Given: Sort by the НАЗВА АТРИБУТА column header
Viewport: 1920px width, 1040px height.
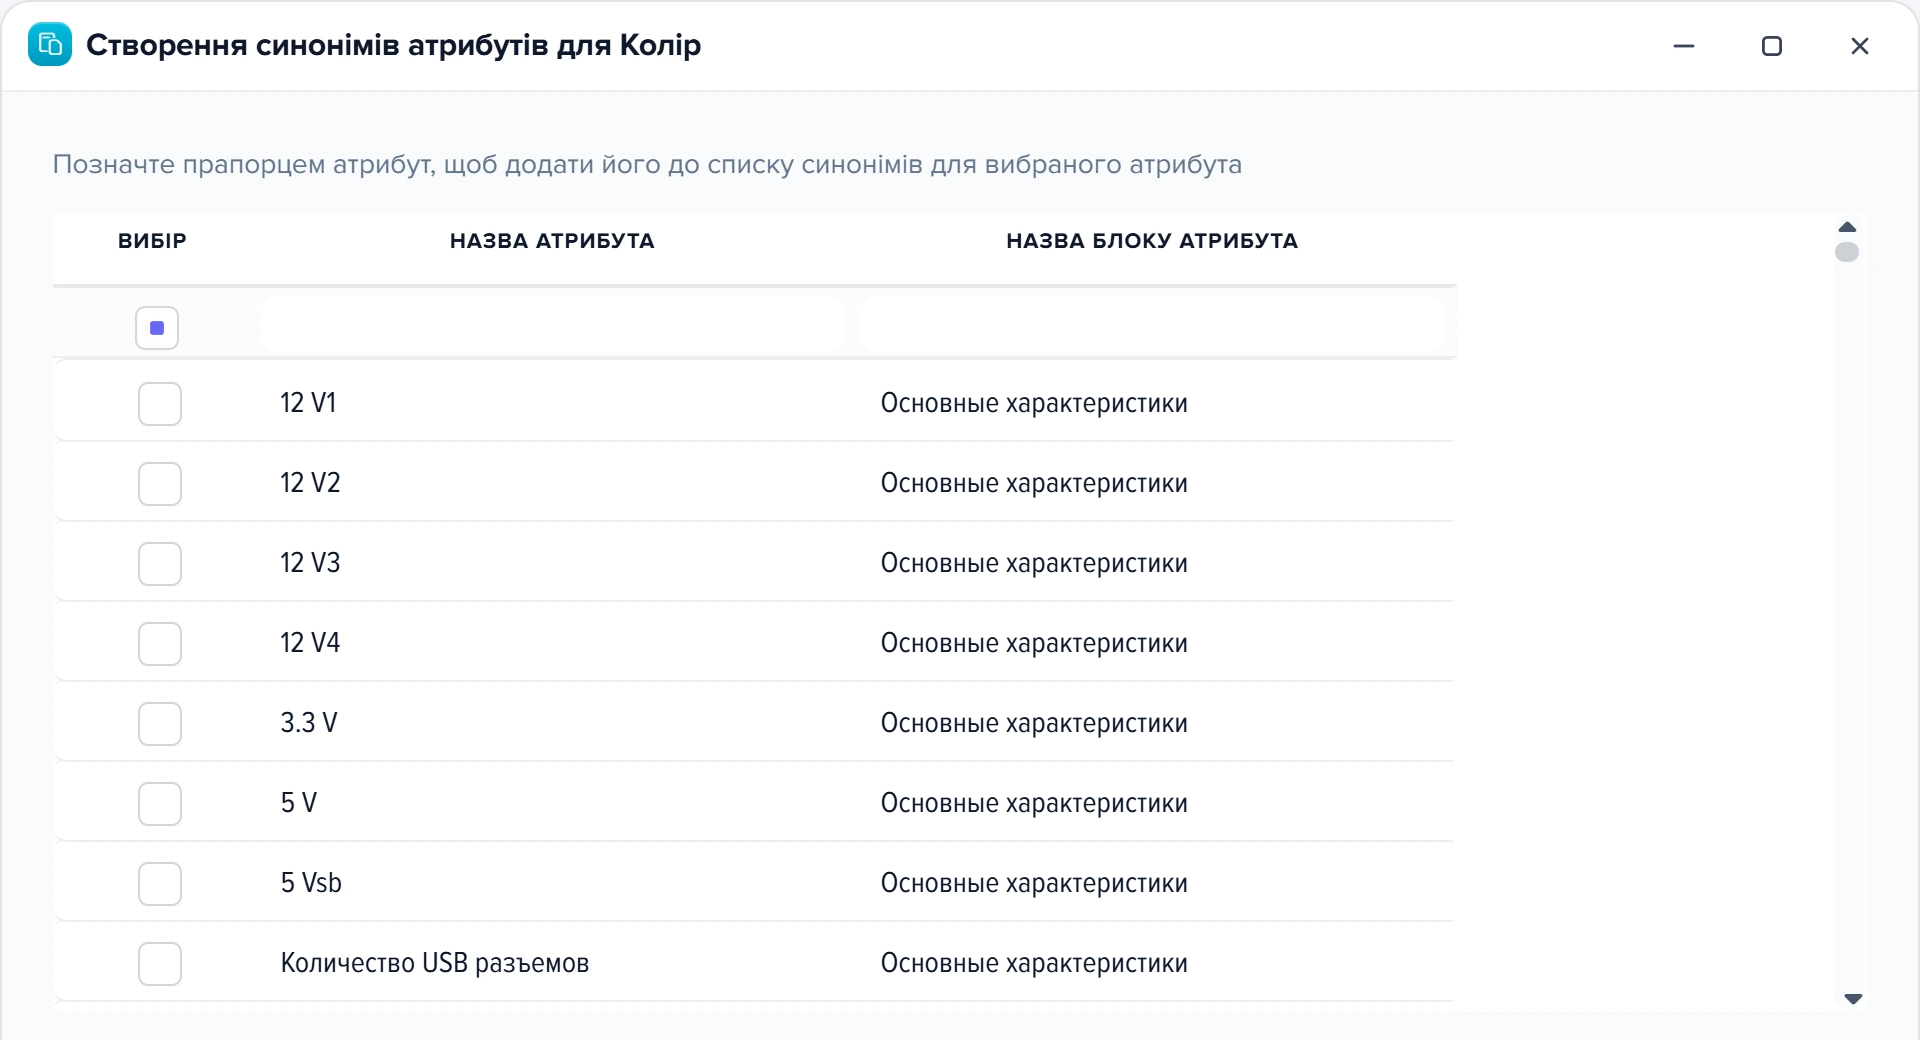Looking at the screenshot, I should click(x=552, y=241).
